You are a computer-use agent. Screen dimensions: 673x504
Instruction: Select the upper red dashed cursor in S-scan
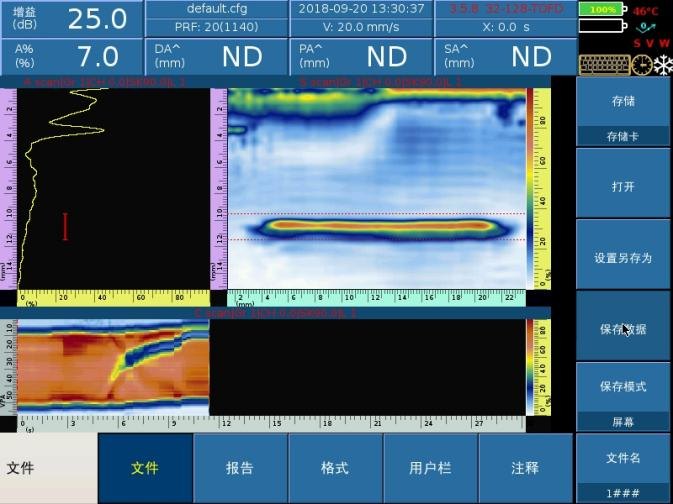click(x=376, y=213)
